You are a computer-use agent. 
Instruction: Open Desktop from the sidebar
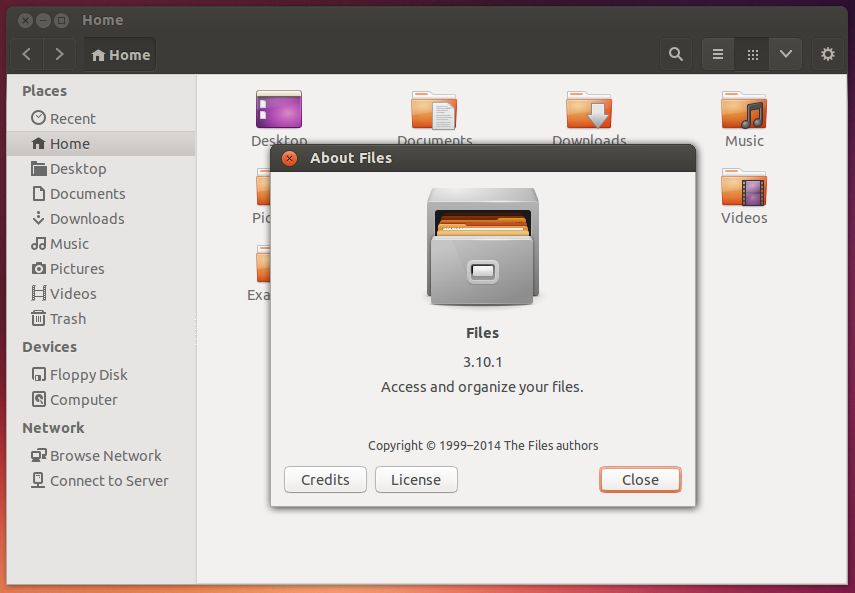pyautogui.click(x=101, y=168)
